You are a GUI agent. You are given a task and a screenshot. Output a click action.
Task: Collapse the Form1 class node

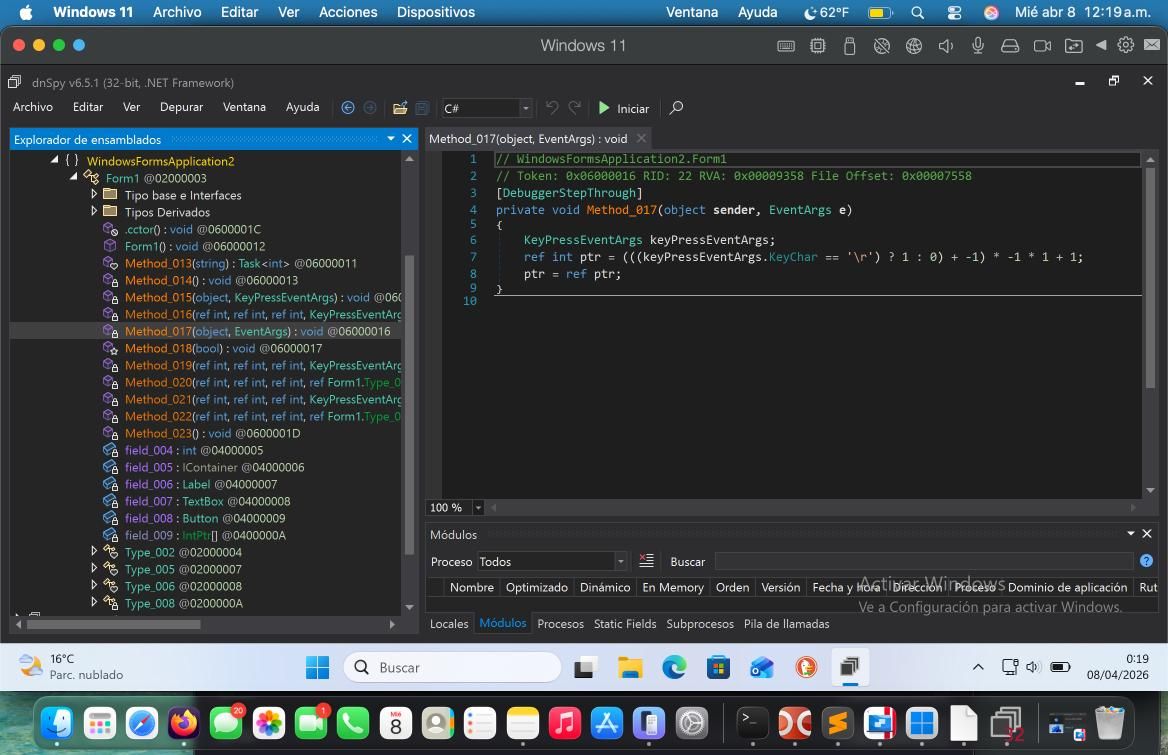pyautogui.click(x=74, y=178)
